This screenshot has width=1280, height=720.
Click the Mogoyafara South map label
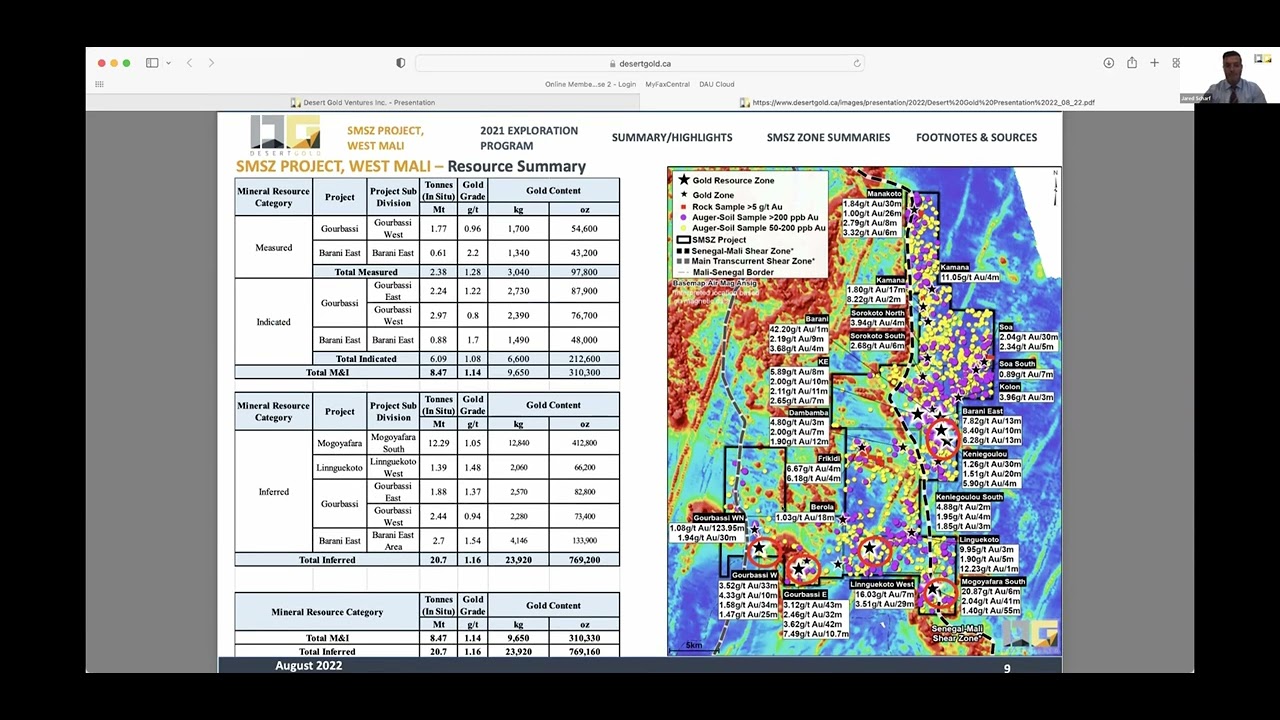[993, 581]
